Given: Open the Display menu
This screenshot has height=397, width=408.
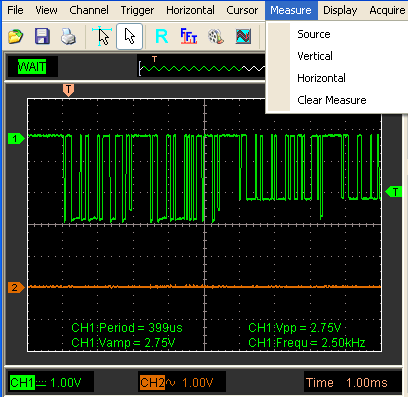Looking at the screenshot, I should click(x=340, y=10).
